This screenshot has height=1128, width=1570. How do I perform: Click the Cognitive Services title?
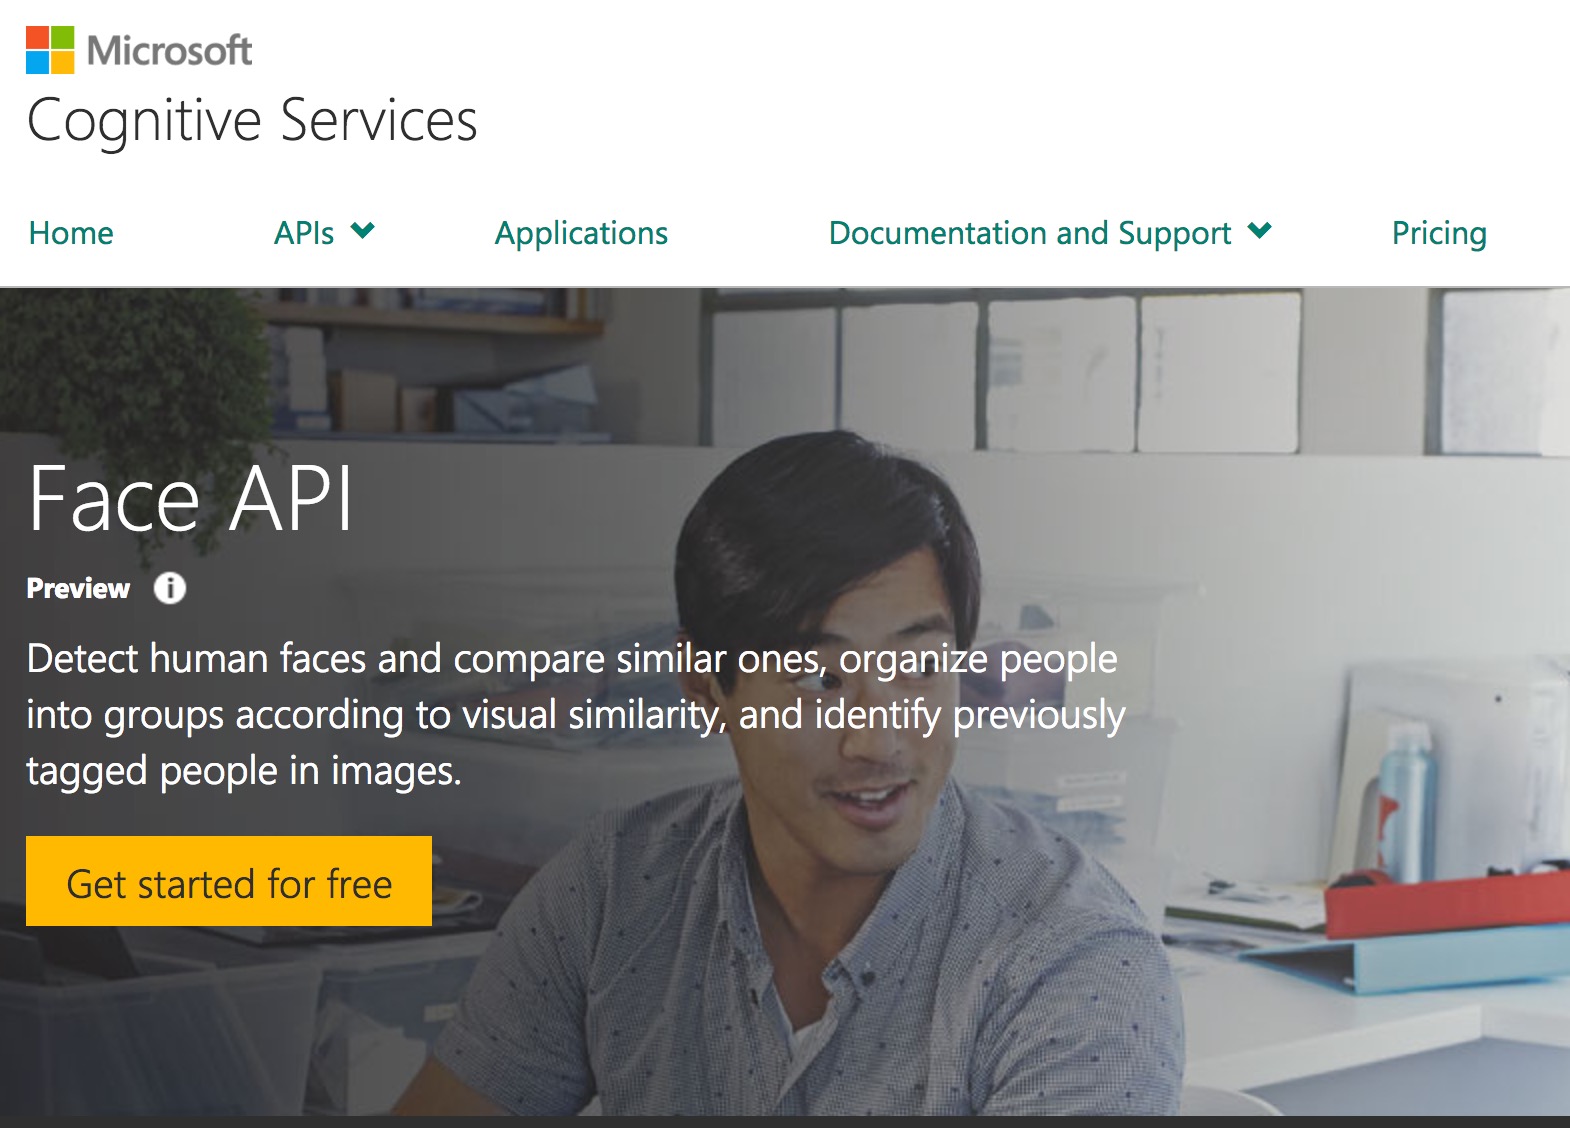252,120
